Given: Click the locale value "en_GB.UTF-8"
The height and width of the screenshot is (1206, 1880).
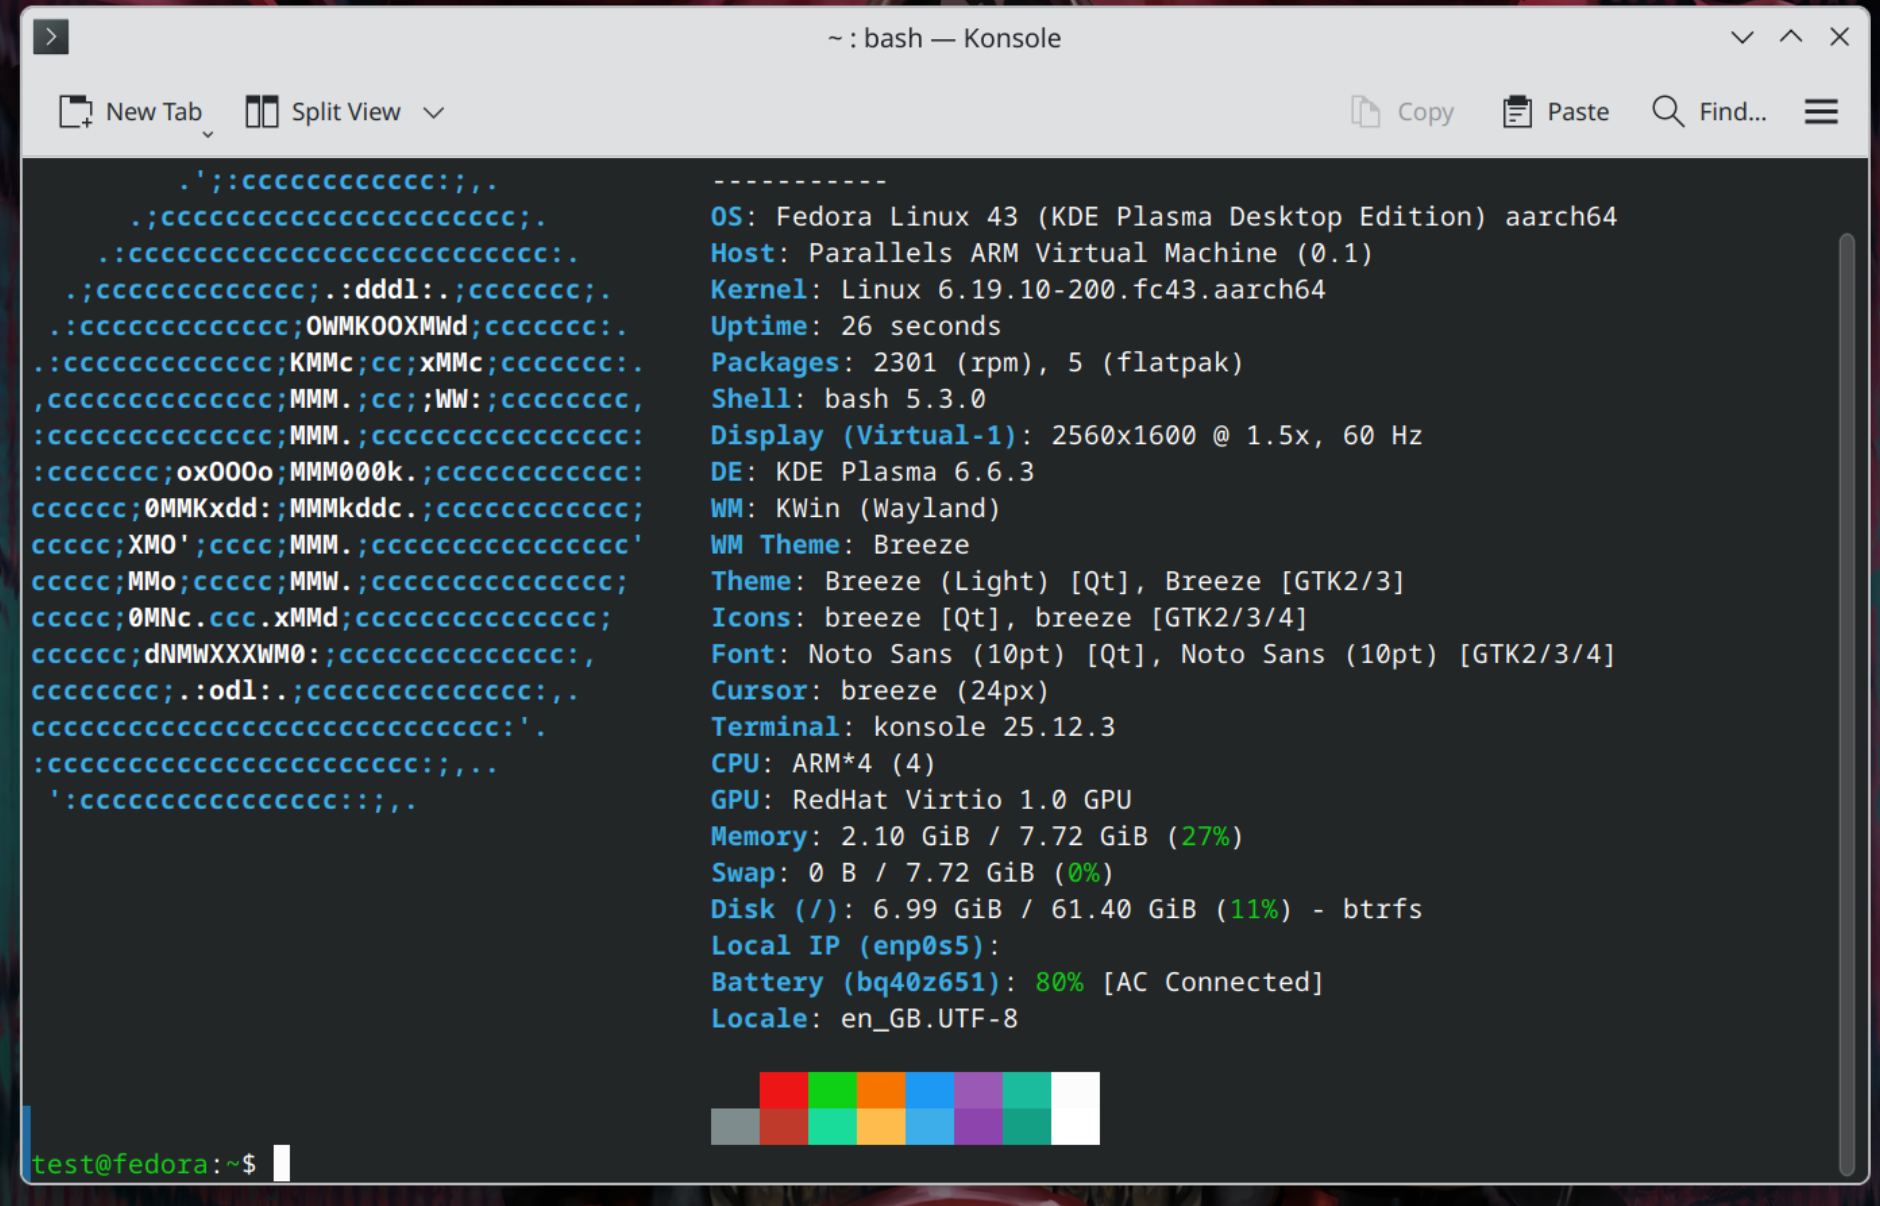Looking at the screenshot, I should point(929,1019).
